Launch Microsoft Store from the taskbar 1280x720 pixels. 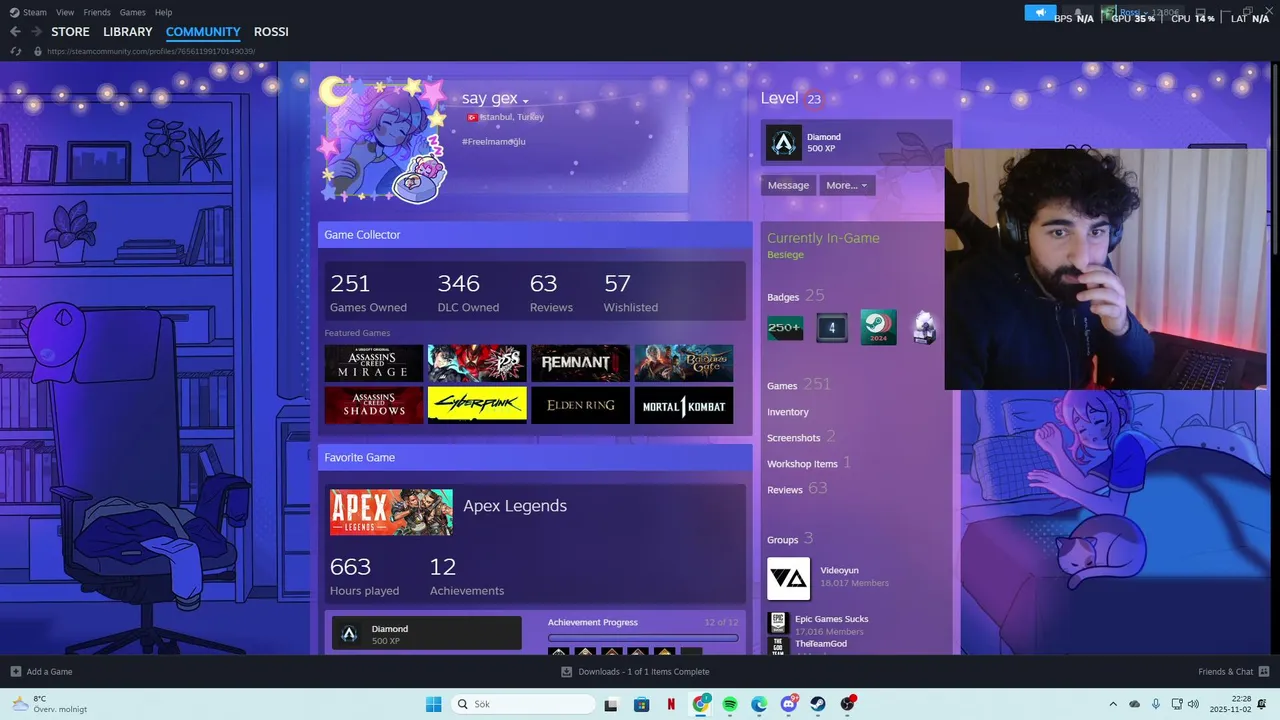pos(642,704)
